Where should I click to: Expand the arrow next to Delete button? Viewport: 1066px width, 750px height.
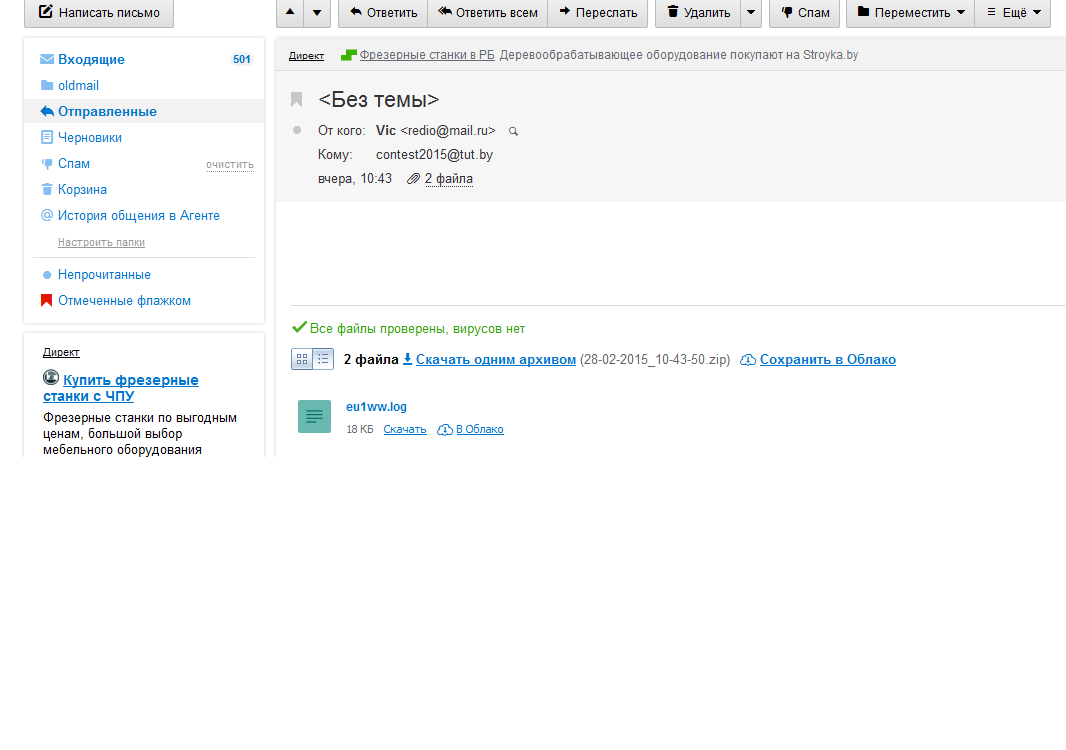point(750,13)
